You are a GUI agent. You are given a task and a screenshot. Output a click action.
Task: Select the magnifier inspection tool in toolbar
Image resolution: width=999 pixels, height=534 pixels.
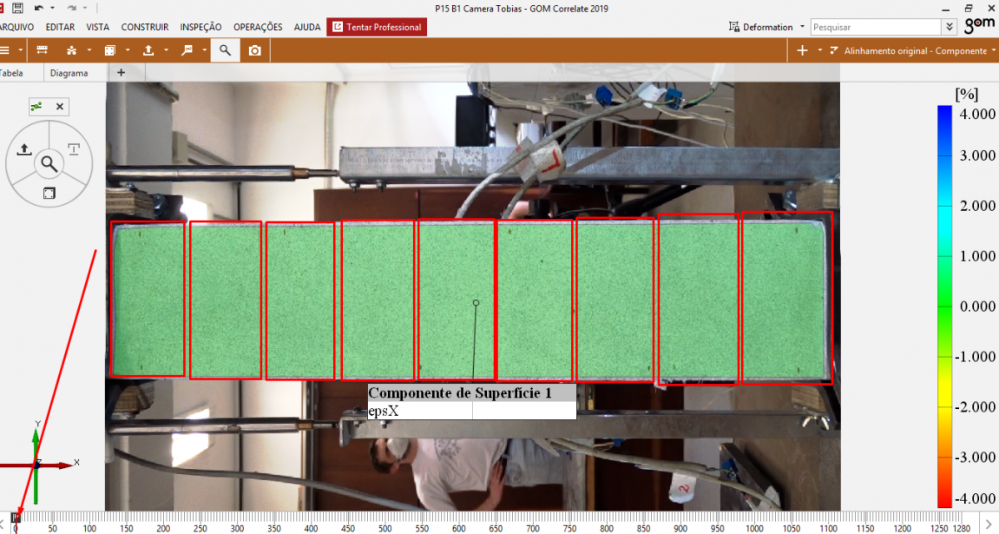point(225,50)
